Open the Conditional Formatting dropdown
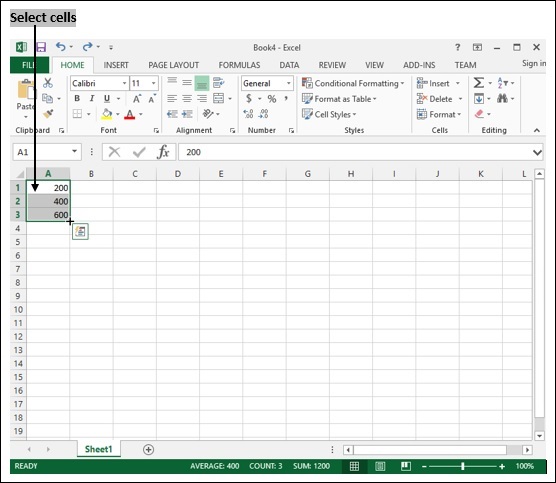Screen dimensions: 556x483 click(353, 83)
